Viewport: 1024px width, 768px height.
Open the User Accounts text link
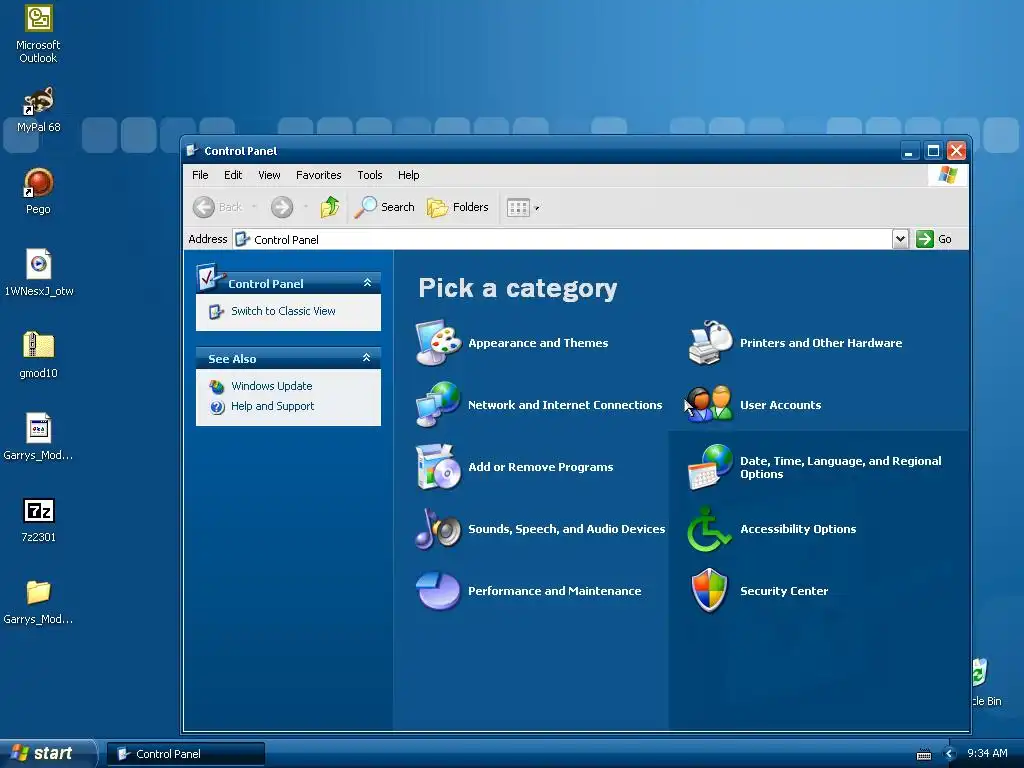click(x=780, y=405)
